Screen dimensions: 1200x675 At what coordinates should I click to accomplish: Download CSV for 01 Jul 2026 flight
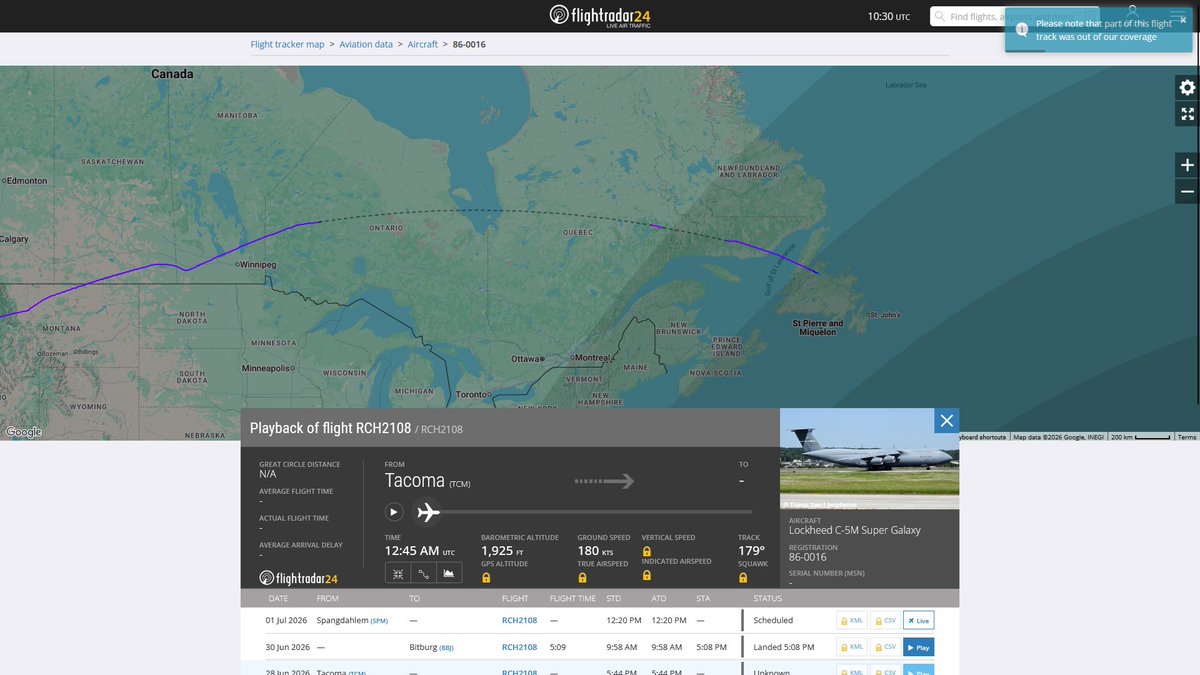point(885,620)
